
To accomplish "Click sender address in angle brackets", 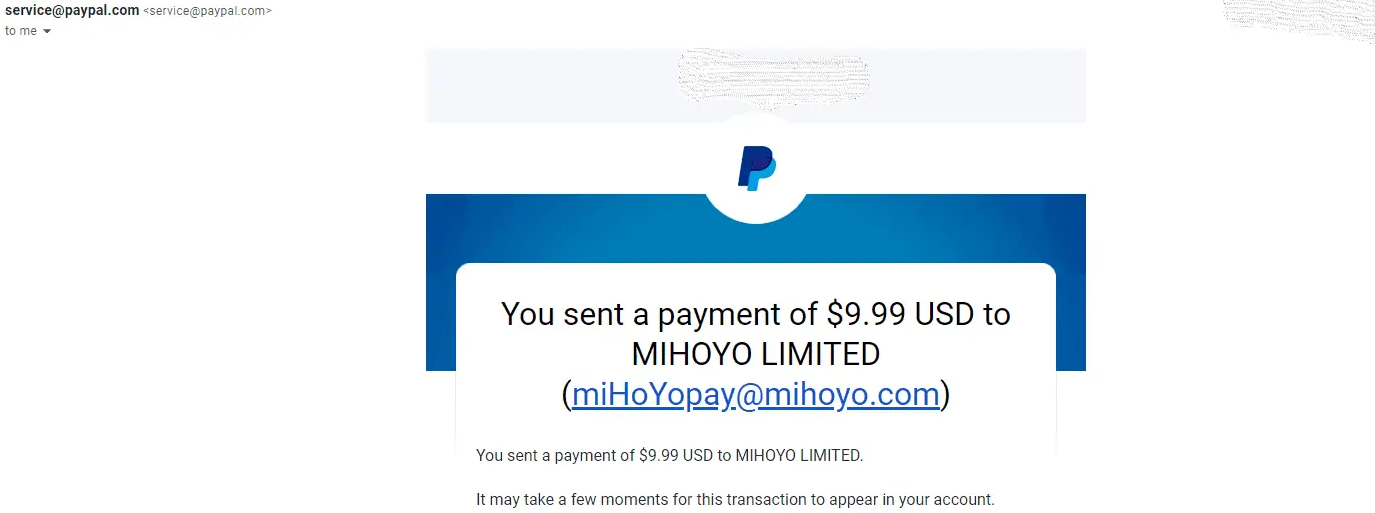I will pos(208,11).
